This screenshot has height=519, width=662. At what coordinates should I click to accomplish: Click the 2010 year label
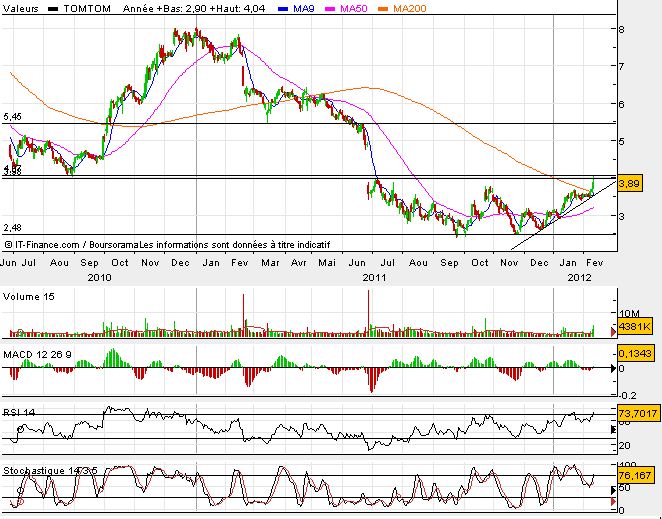100,277
